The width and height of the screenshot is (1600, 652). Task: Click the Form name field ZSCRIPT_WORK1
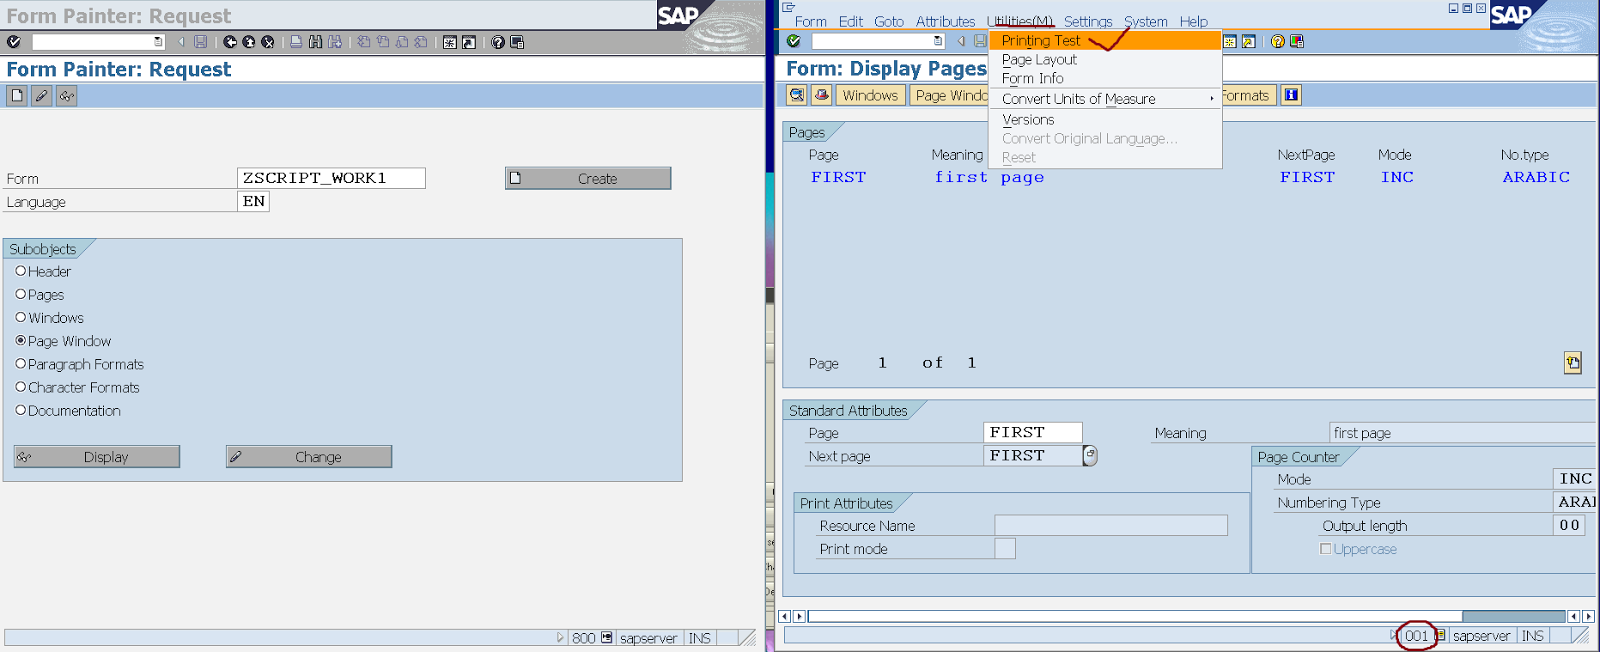(x=331, y=178)
